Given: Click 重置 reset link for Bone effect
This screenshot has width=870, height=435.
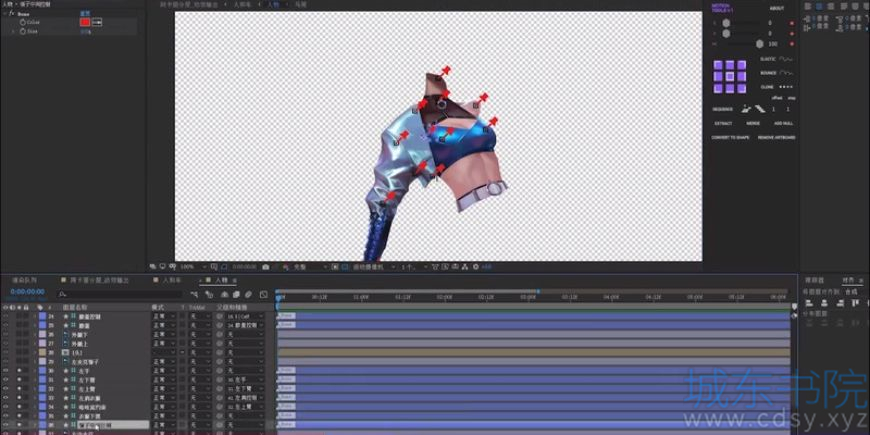Looking at the screenshot, I should (x=85, y=13).
